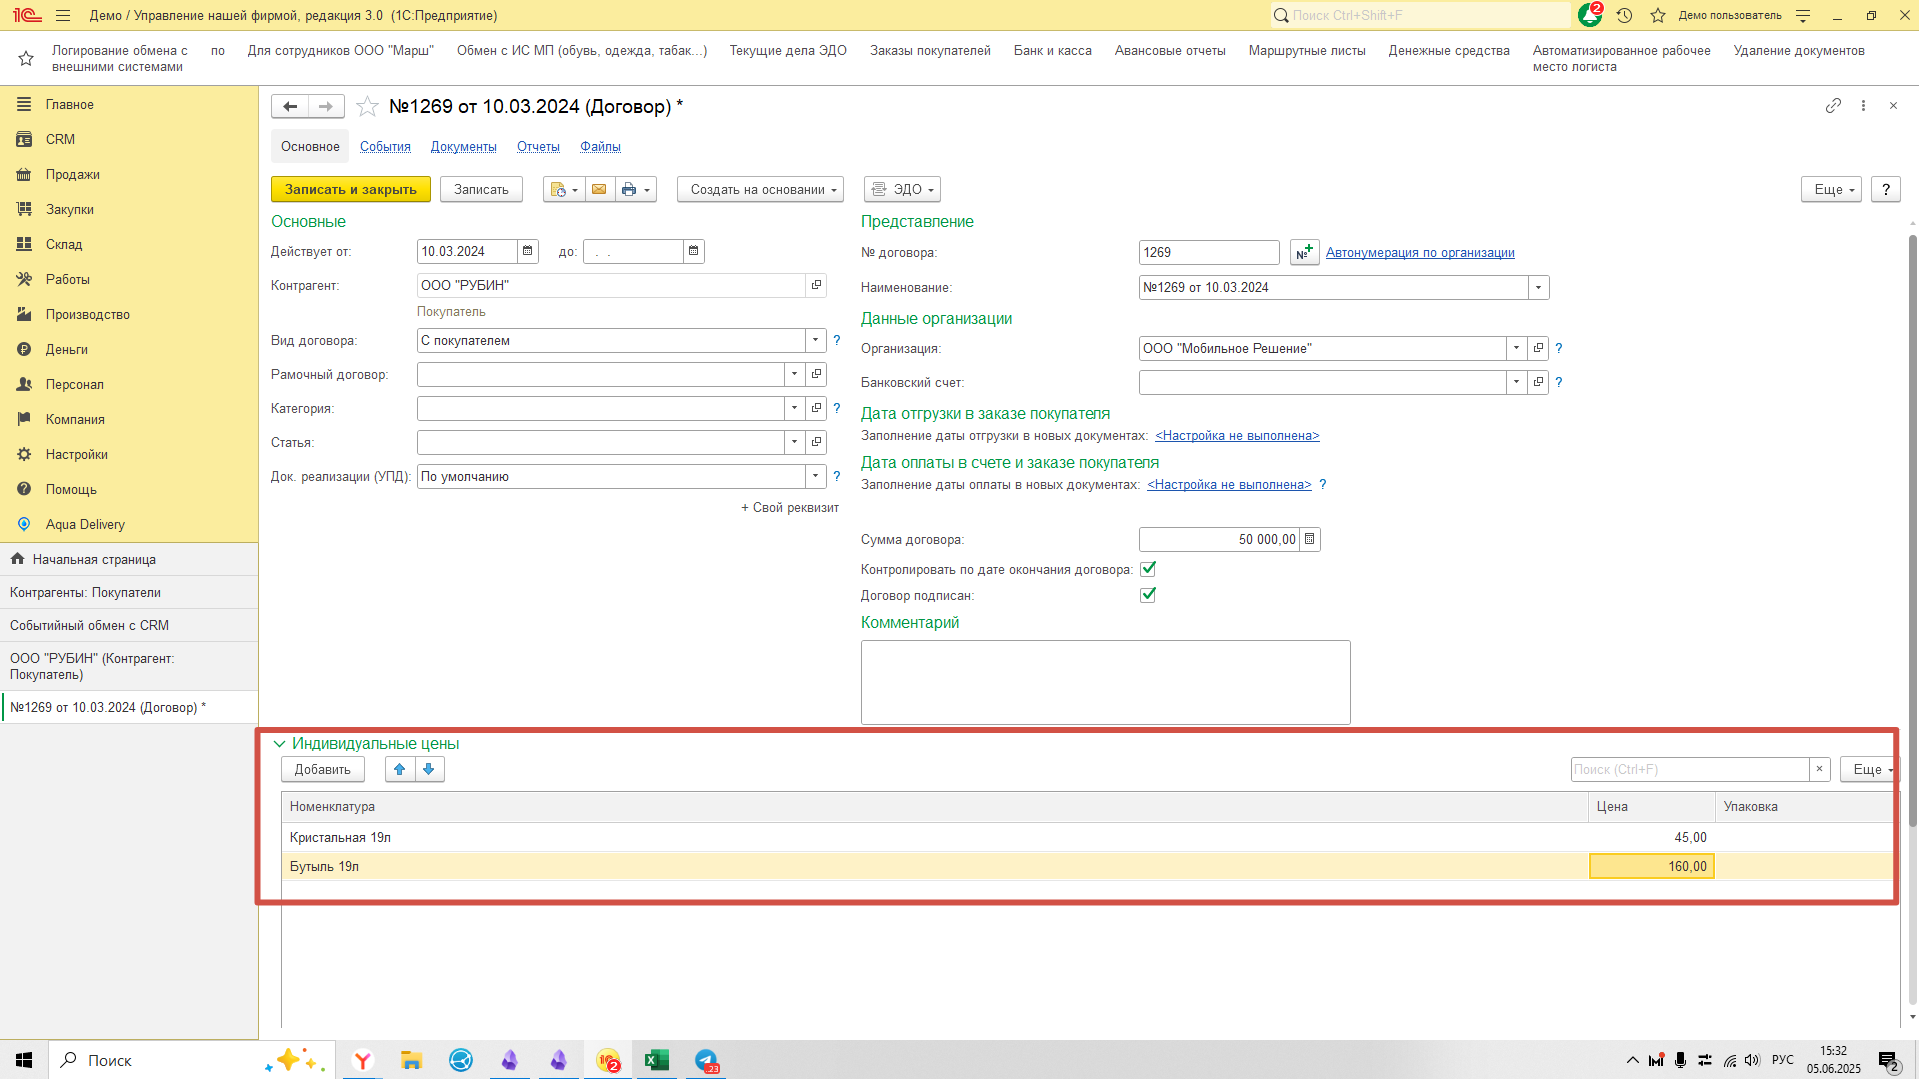Open favorites star in title bar

1657,15
